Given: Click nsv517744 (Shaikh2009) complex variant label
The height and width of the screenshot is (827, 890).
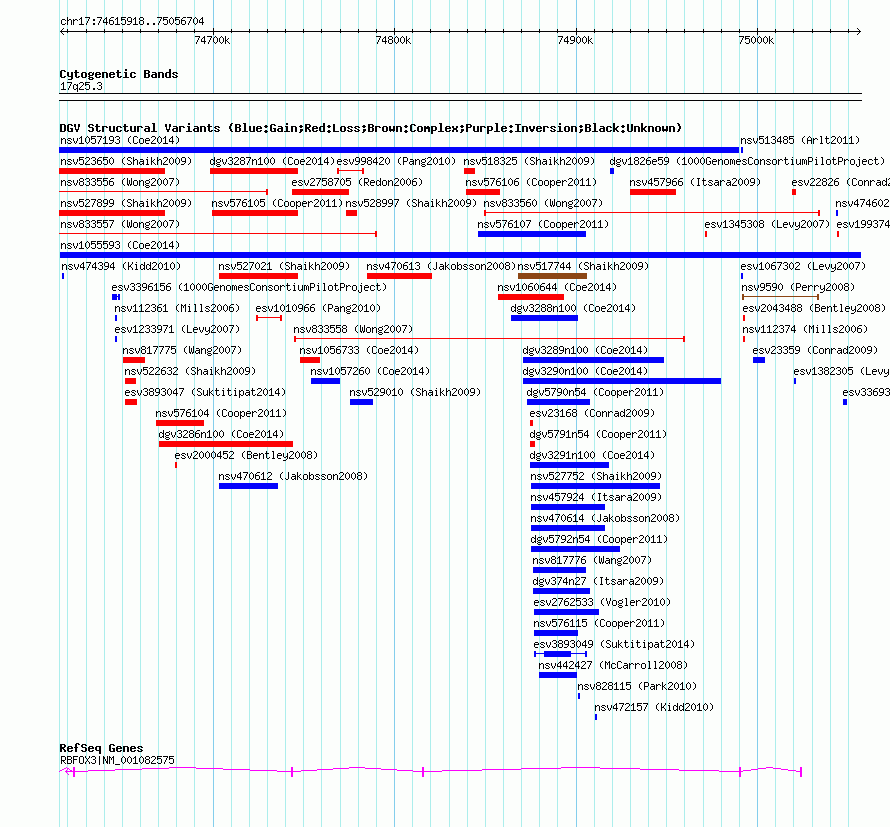Looking at the screenshot, I should tap(583, 266).
